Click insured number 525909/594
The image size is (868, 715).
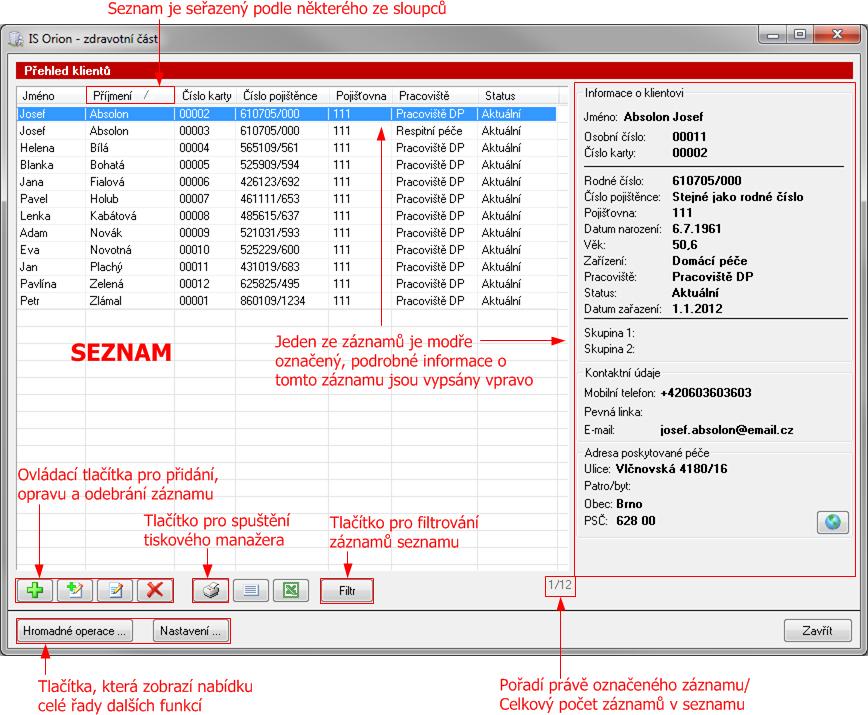click(x=270, y=165)
